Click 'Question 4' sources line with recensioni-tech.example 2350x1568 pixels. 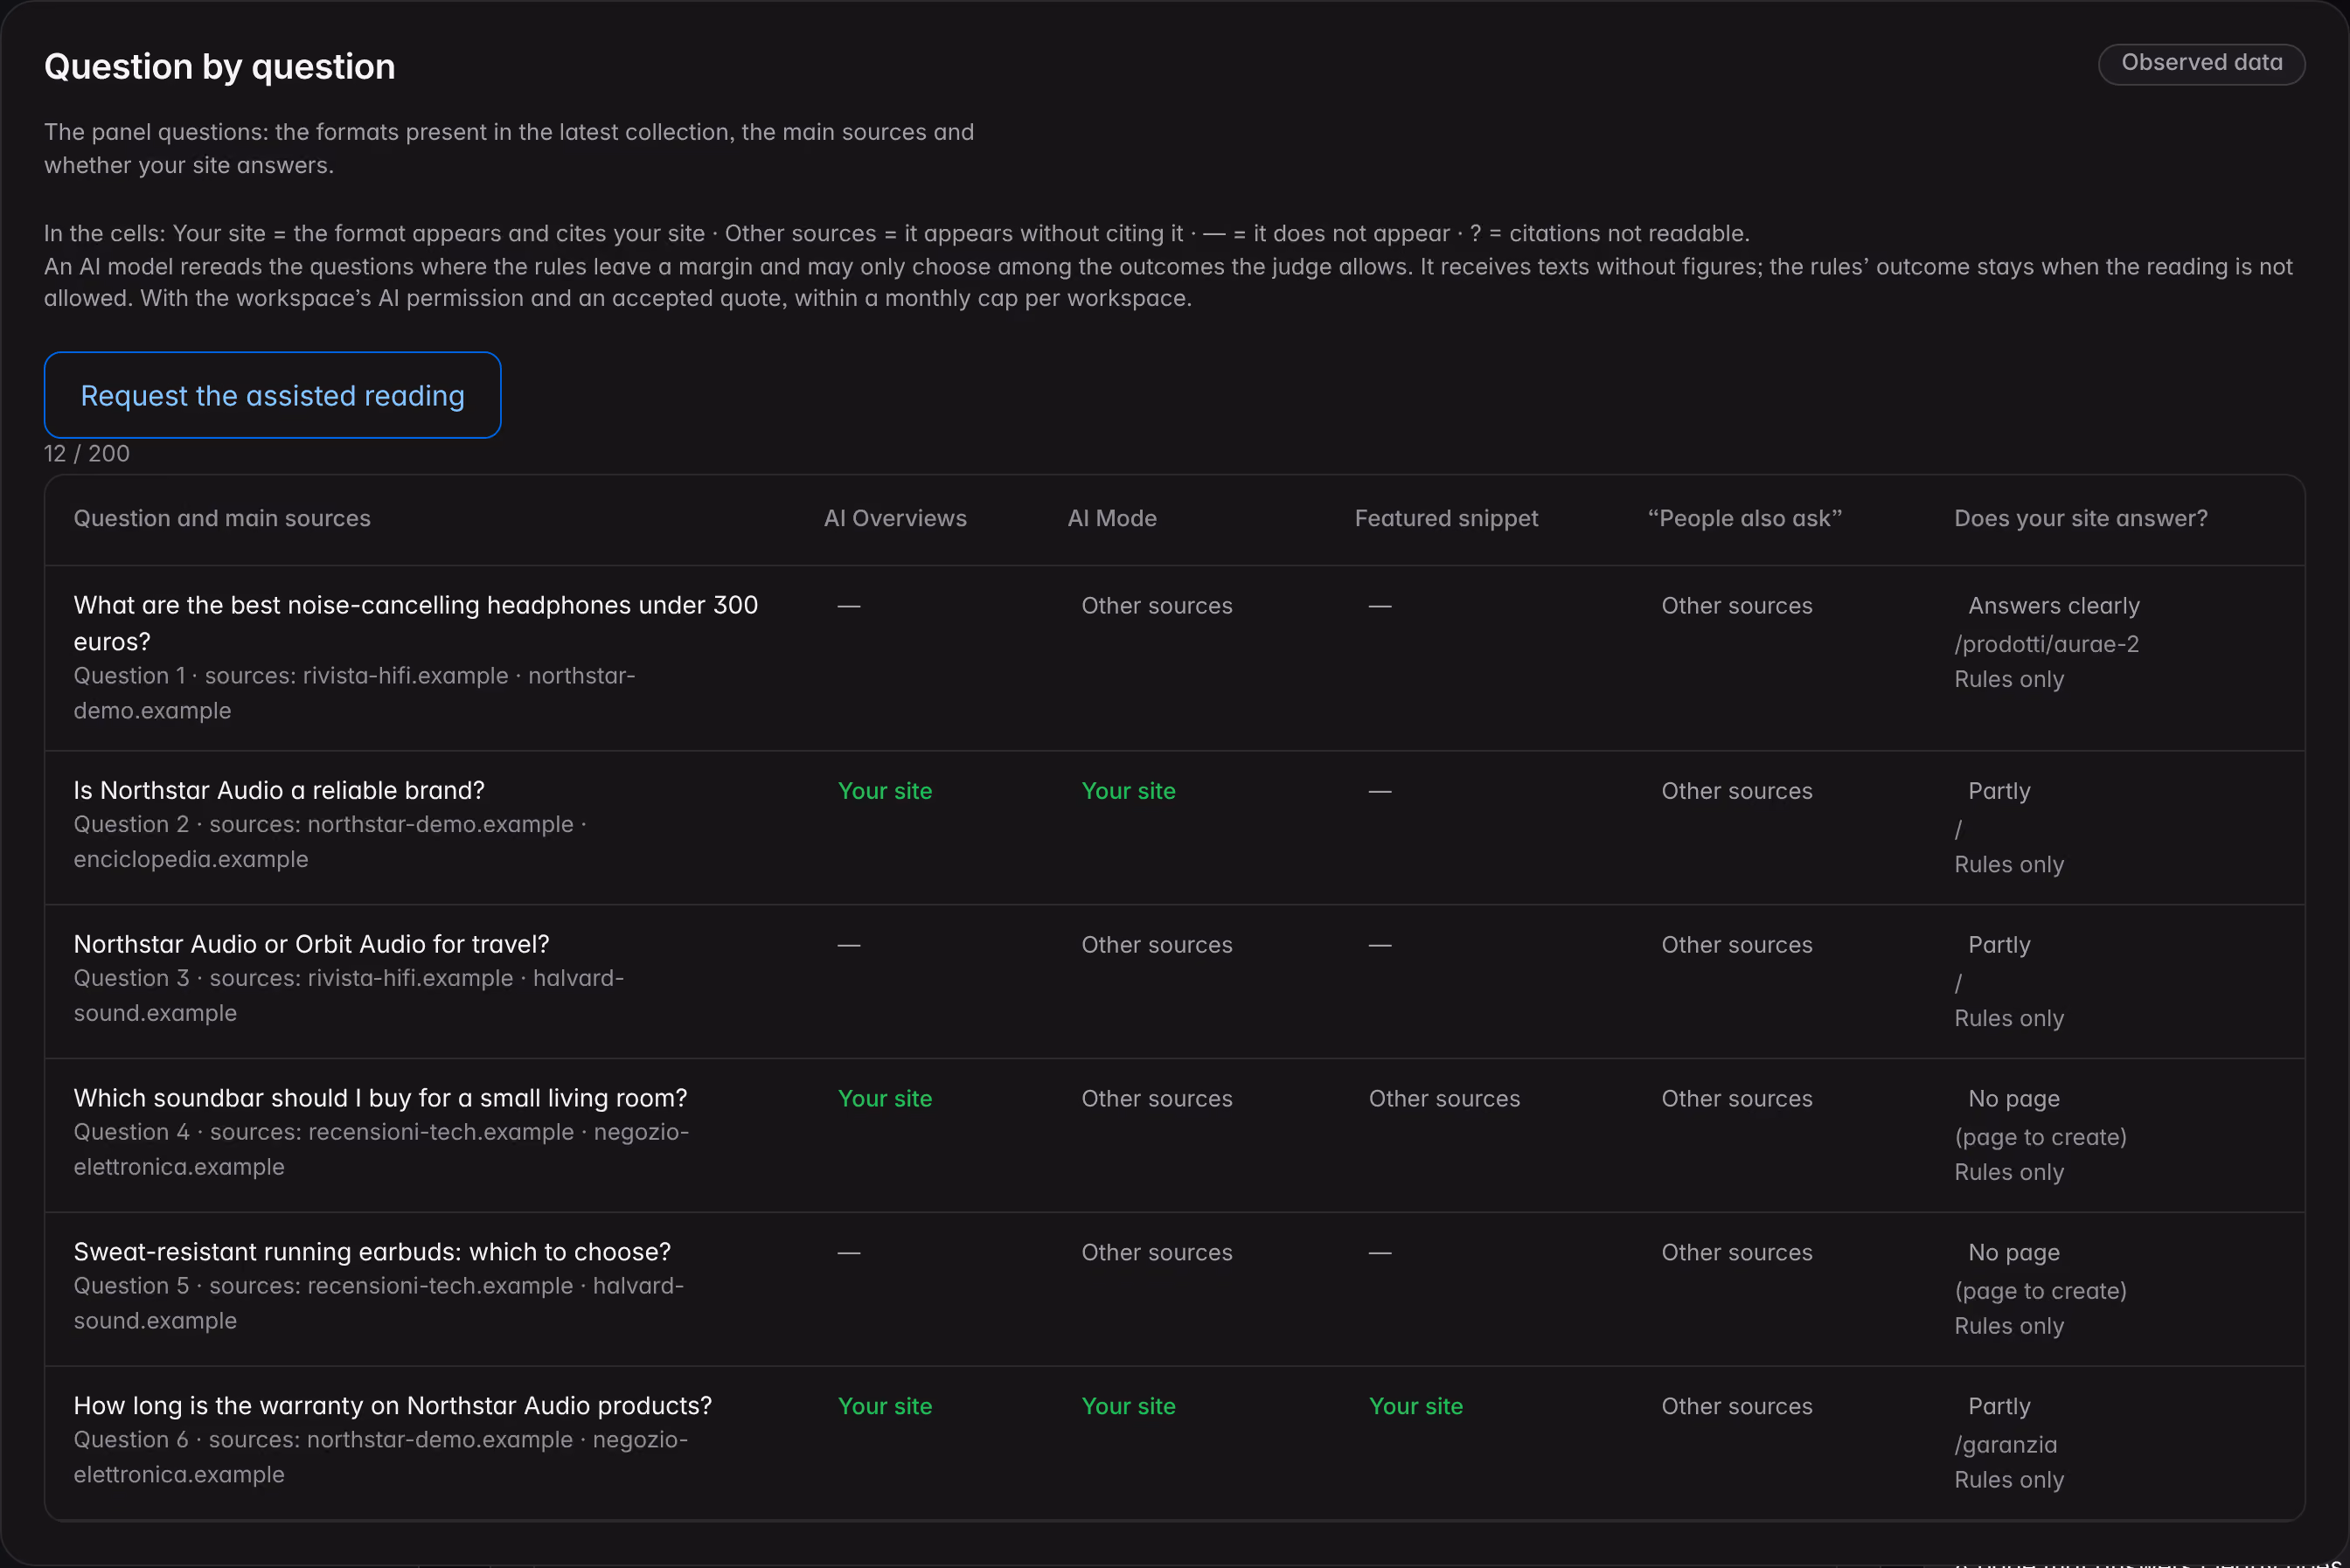coord(381,1150)
